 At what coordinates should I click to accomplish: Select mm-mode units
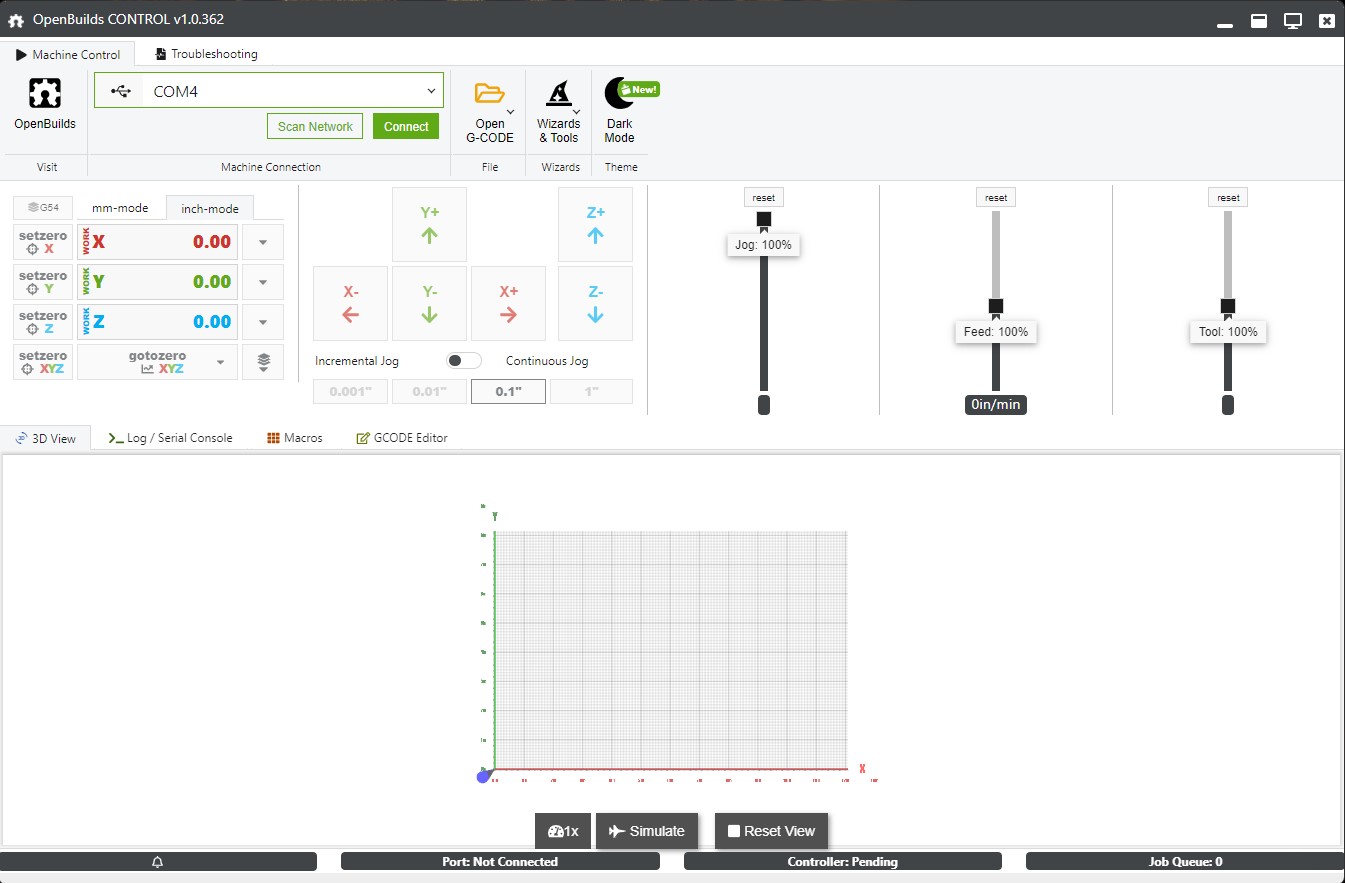click(x=120, y=208)
